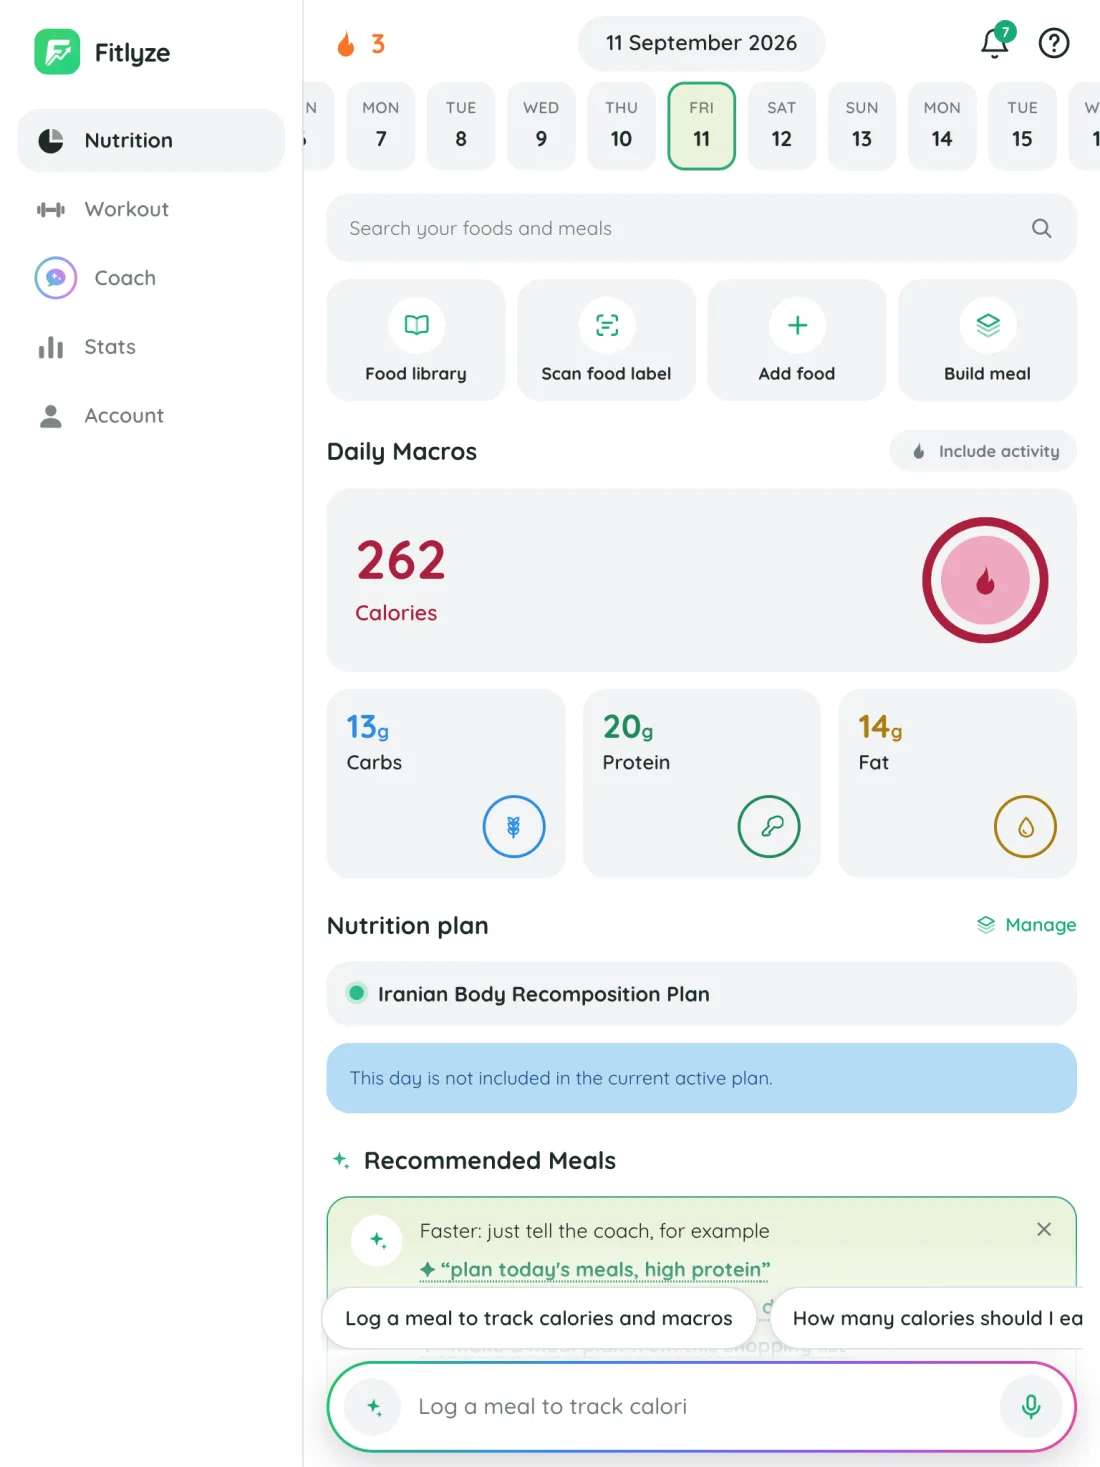Open the help question mark icon
The width and height of the screenshot is (1100, 1467).
tap(1054, 43)
